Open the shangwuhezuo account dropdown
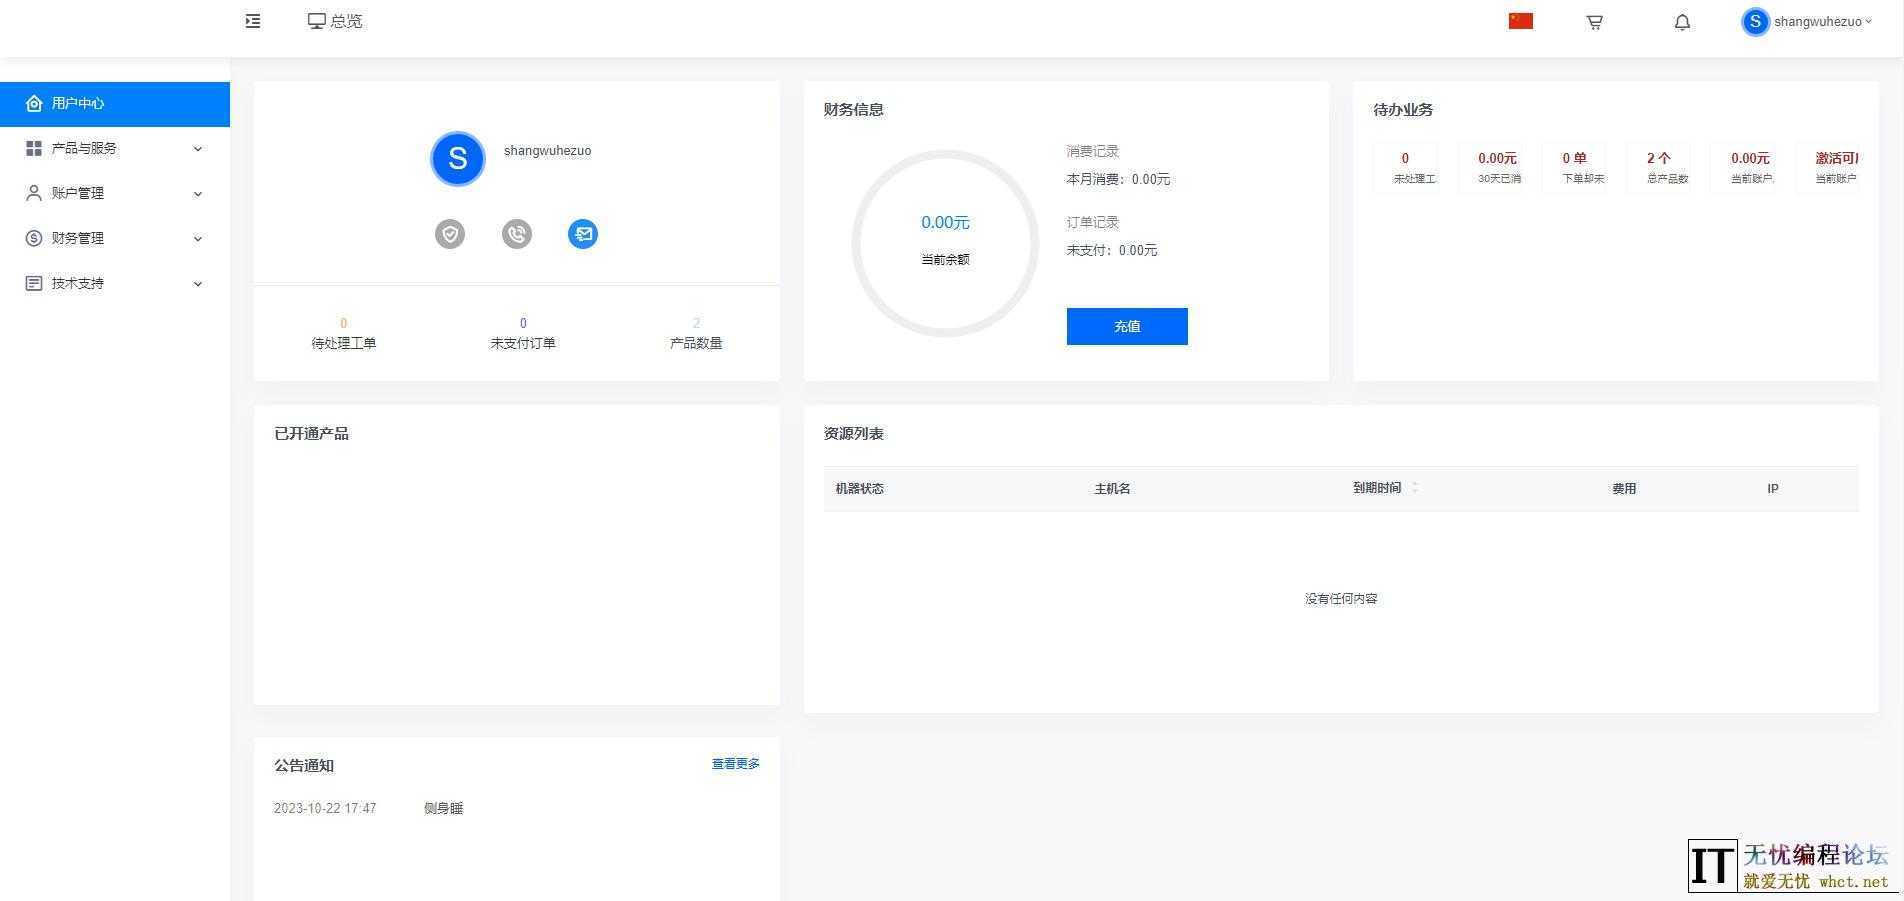This screenshot has width=1904, height=901. (1807, 22)
